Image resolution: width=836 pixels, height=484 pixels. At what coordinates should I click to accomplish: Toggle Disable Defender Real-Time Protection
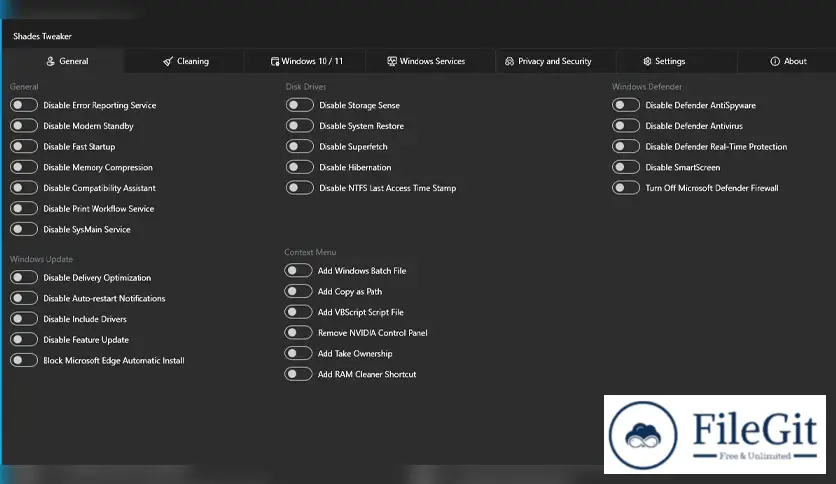(626, 147)
